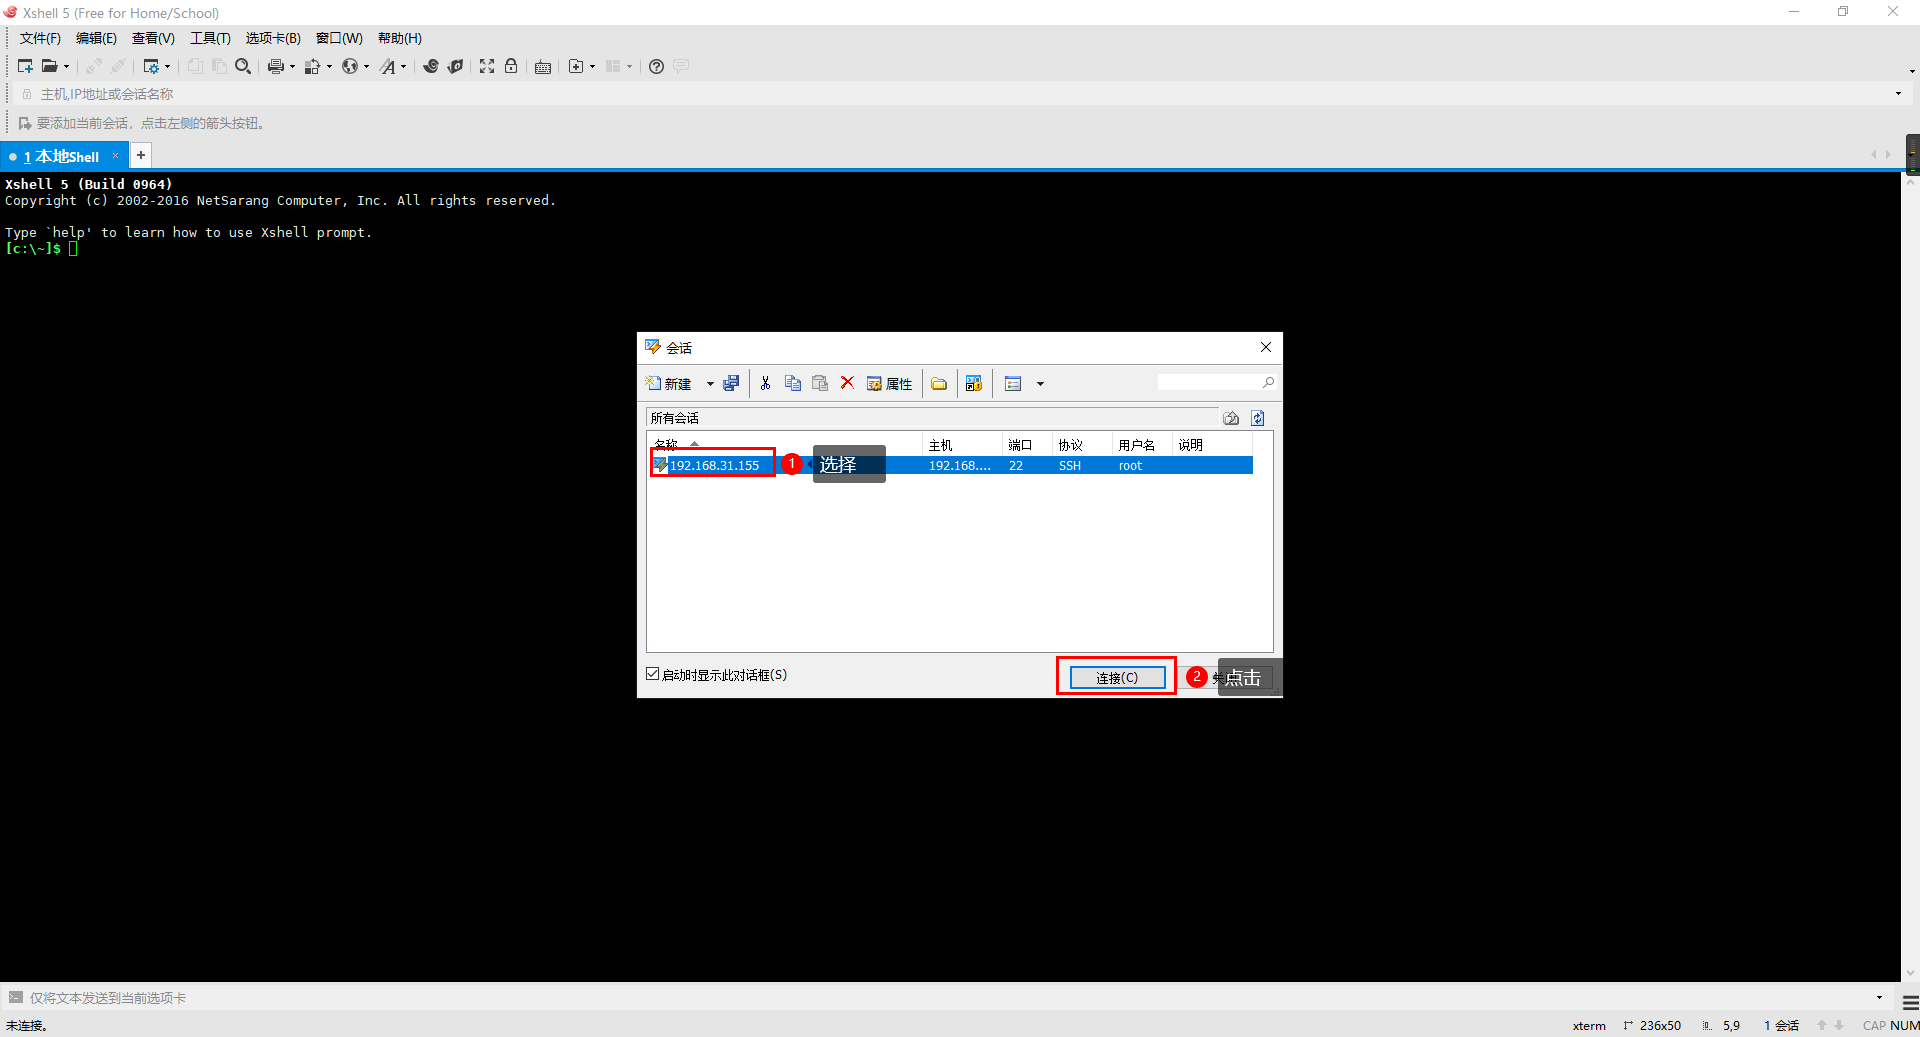Click the up-folder icon beside 所有会话
This screenshot has height=1037, width=1920.
pyautogui.click(x=1231, y=418)
